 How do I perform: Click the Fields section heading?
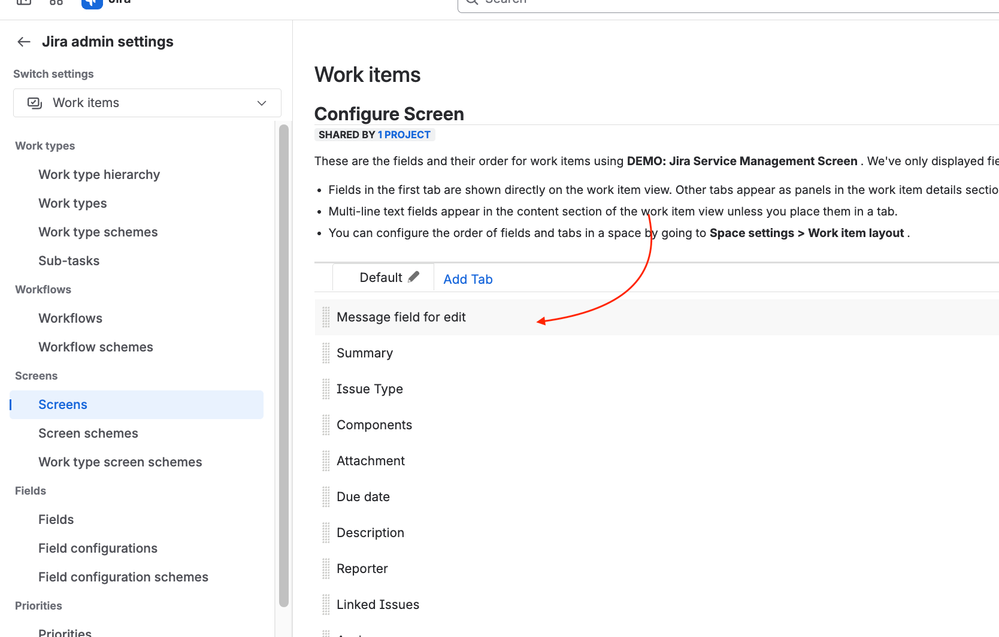(31, 490)
